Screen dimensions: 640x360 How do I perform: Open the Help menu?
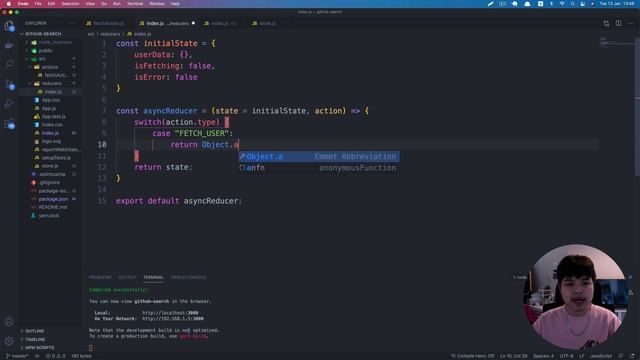point(175,4)
